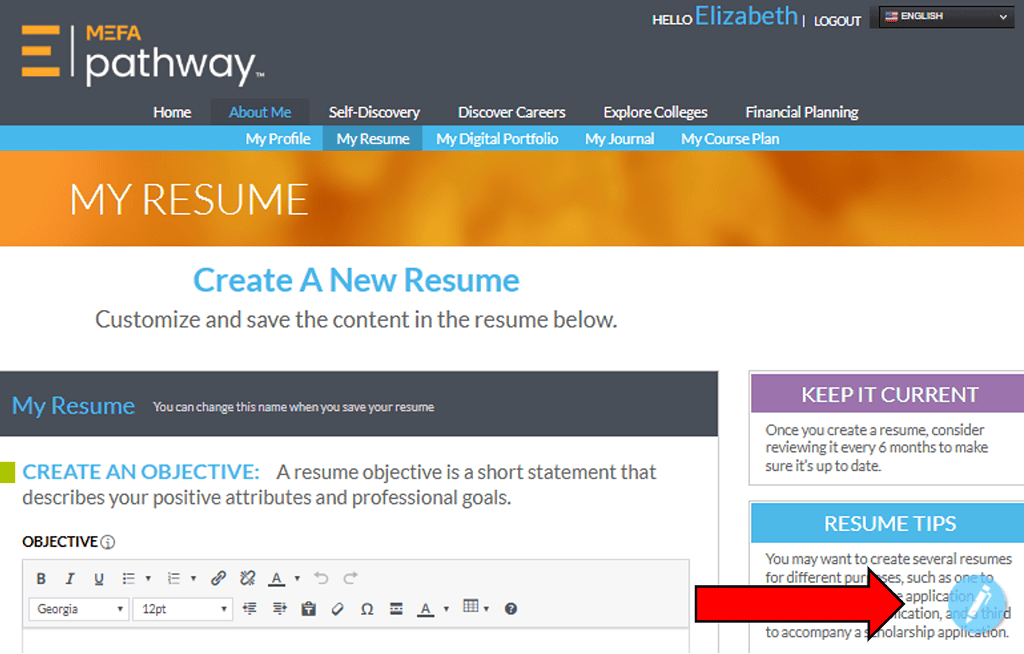Toggle bold formatting in the objective editor
1024x654 pixels.
[41, 578]
